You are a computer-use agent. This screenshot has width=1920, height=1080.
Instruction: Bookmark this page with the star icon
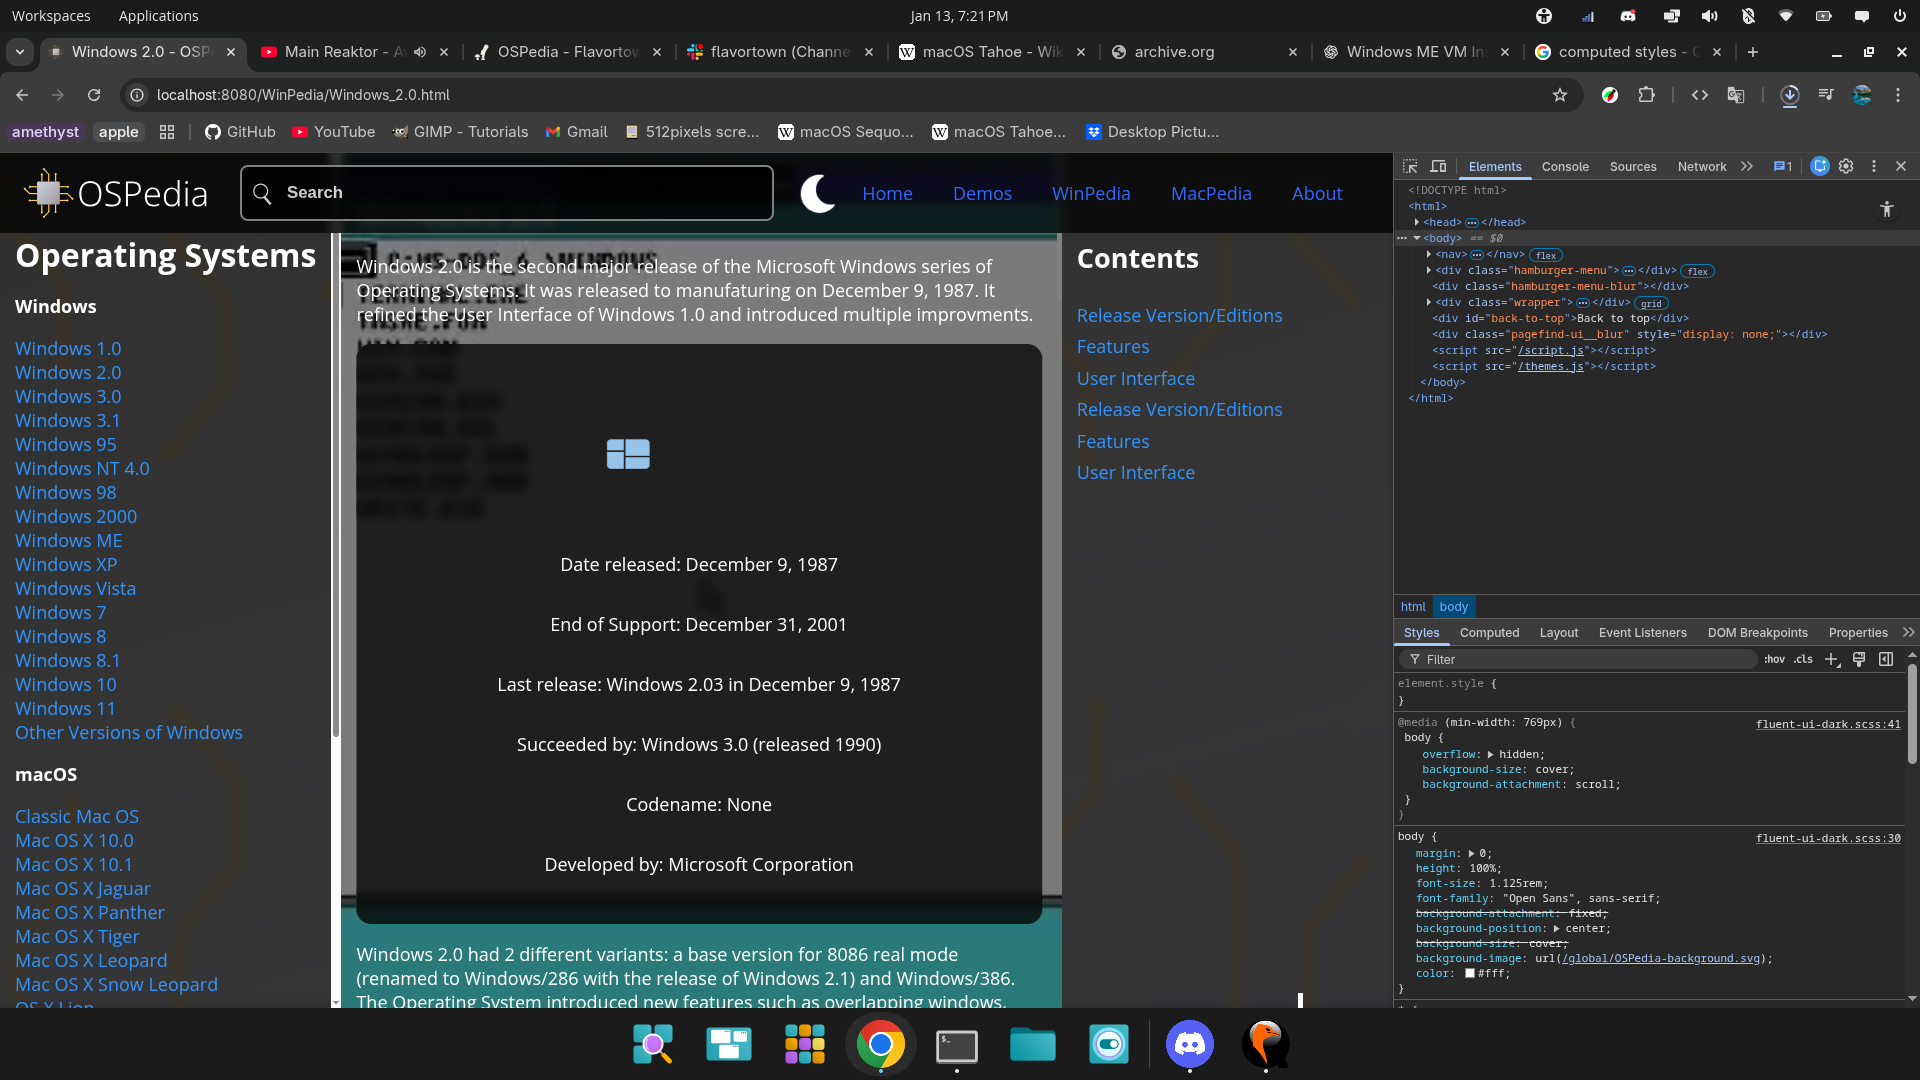point(1559,95)
